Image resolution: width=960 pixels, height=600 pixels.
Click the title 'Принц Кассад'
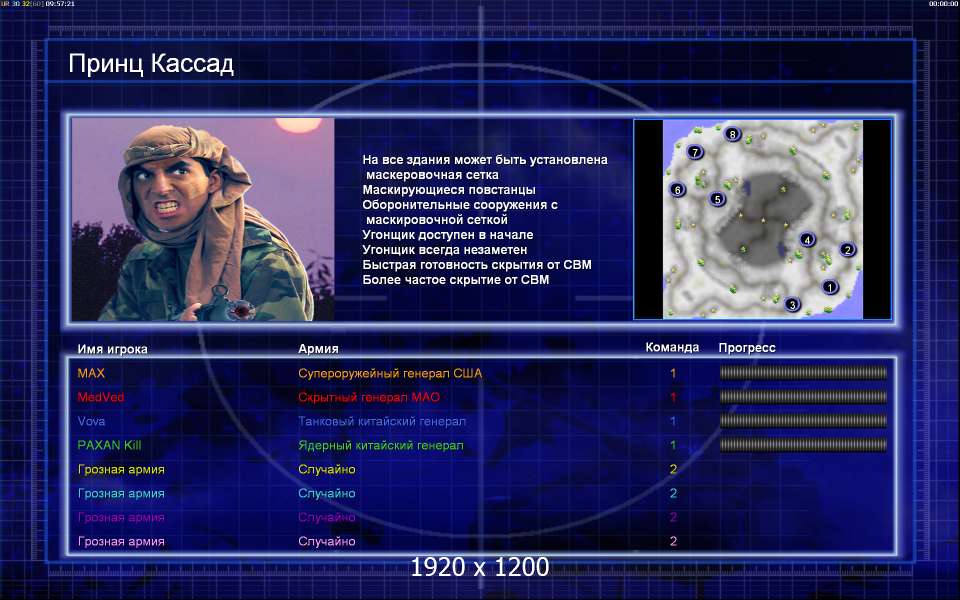[x=151, y=64]
